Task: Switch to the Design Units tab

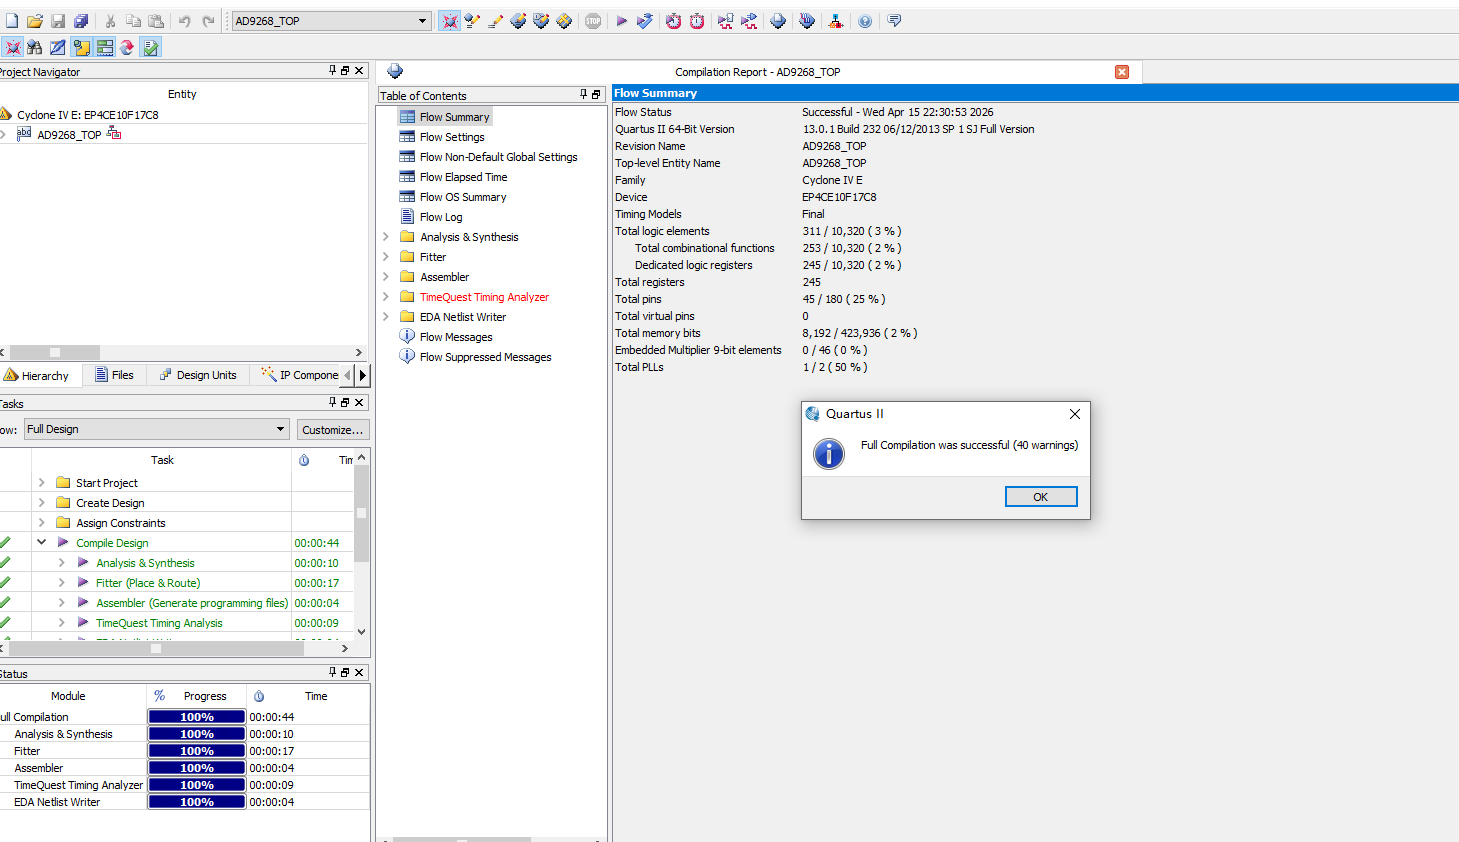Action: coord(198,375)
